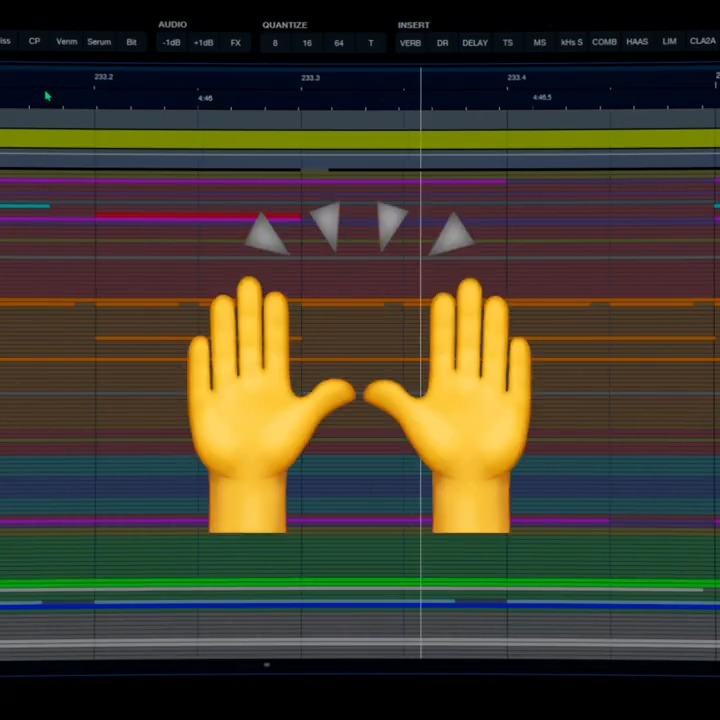Select the bright green clip
This screenshot has height=720, width=720.
[360, 583]
